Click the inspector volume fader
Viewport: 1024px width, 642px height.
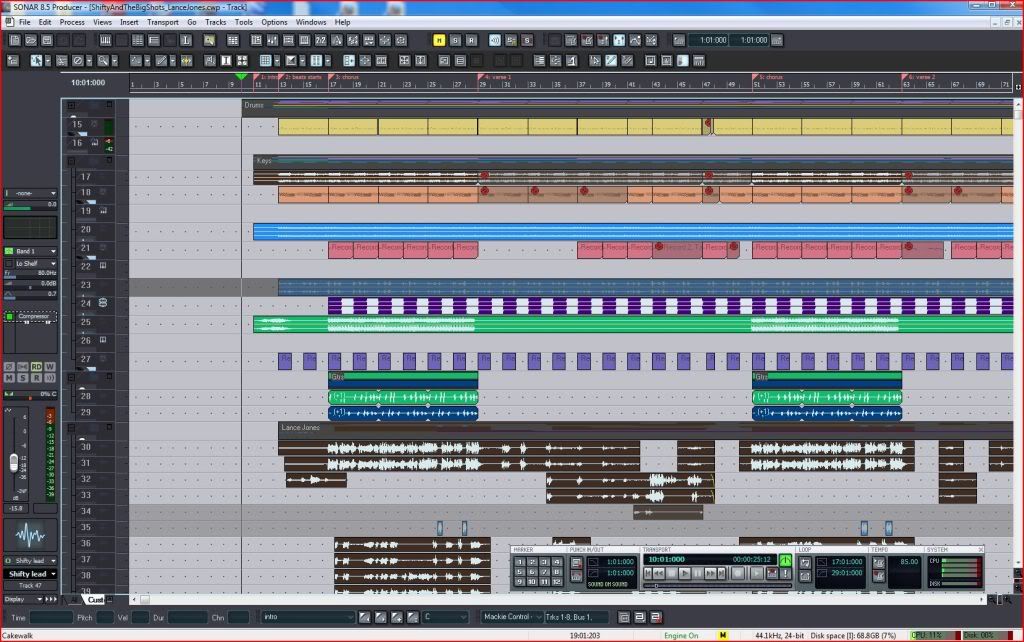point(14,462)
